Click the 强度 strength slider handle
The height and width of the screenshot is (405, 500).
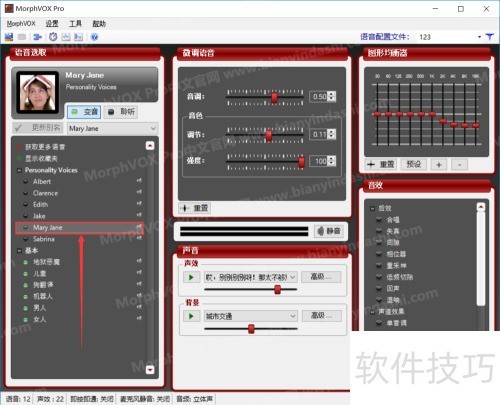(x=301, y=162)
